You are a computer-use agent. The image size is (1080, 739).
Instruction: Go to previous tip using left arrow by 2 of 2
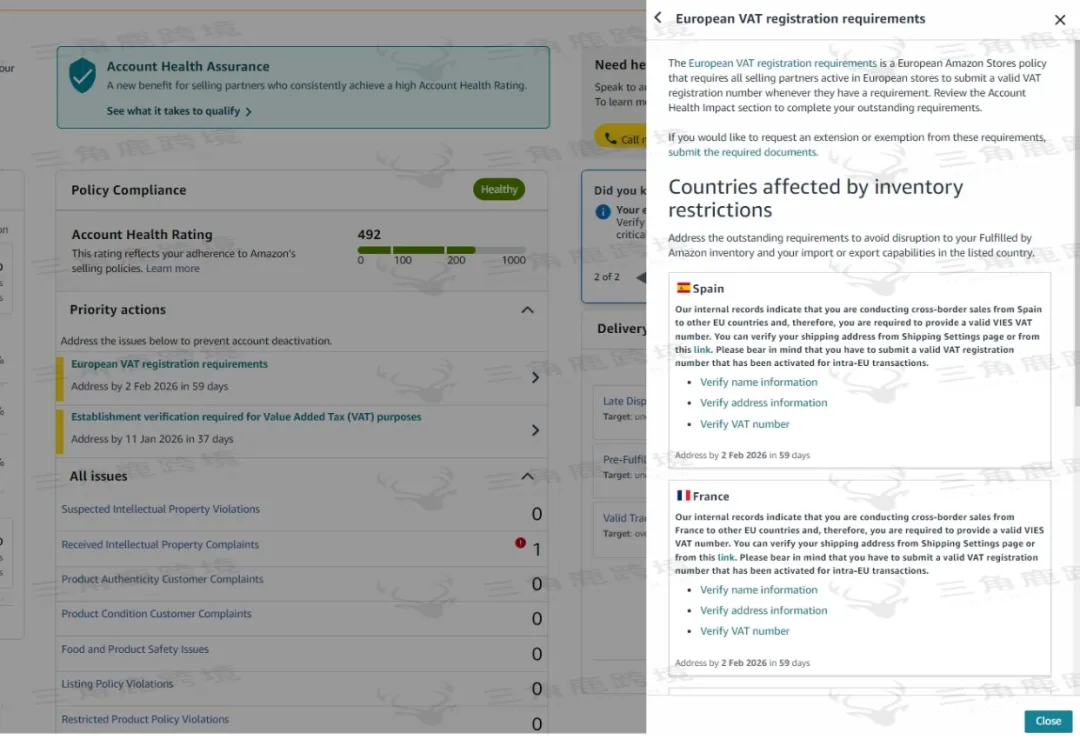tap(641, 278)
